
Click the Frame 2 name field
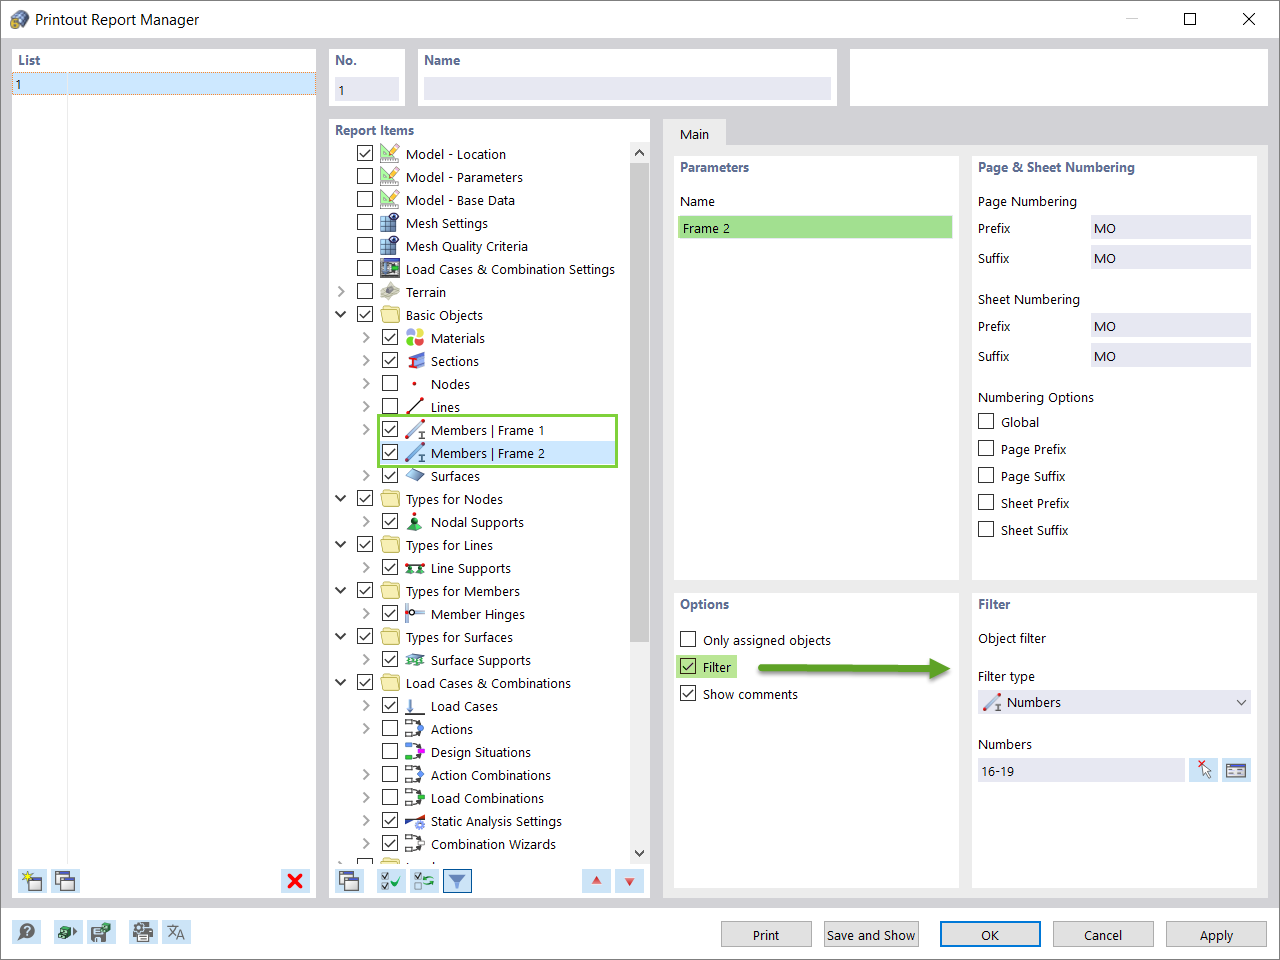coord(815,228)
